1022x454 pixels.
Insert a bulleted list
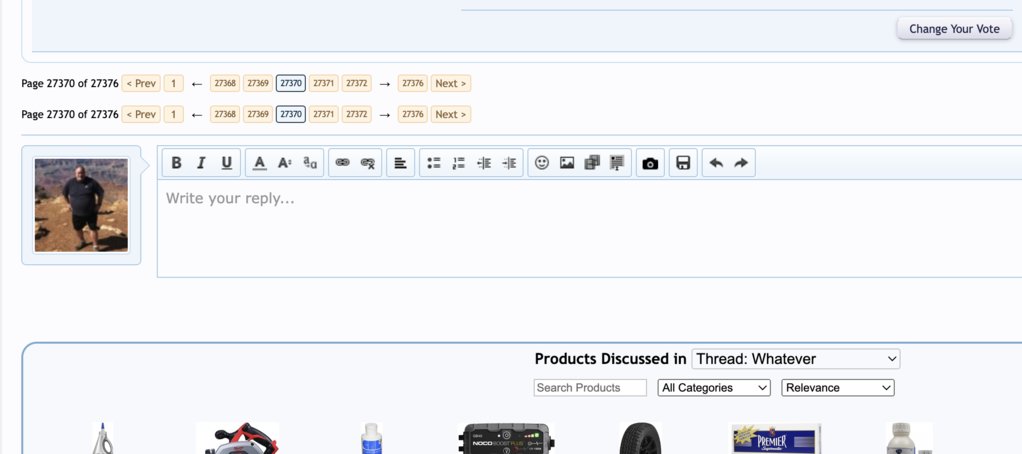pos(433,163)
